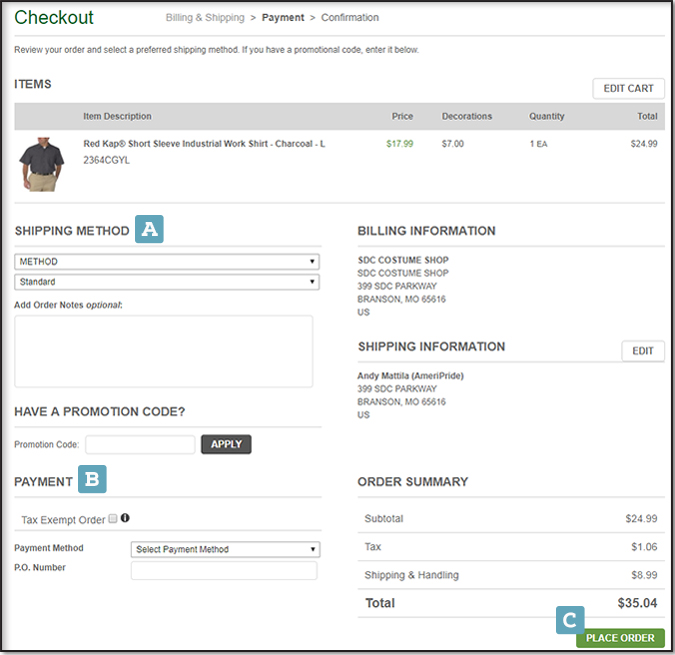Enable the Tax Exempt Order checkbox
The width and height of the screenshot is (675, 655).
click(x=113, y=518)
